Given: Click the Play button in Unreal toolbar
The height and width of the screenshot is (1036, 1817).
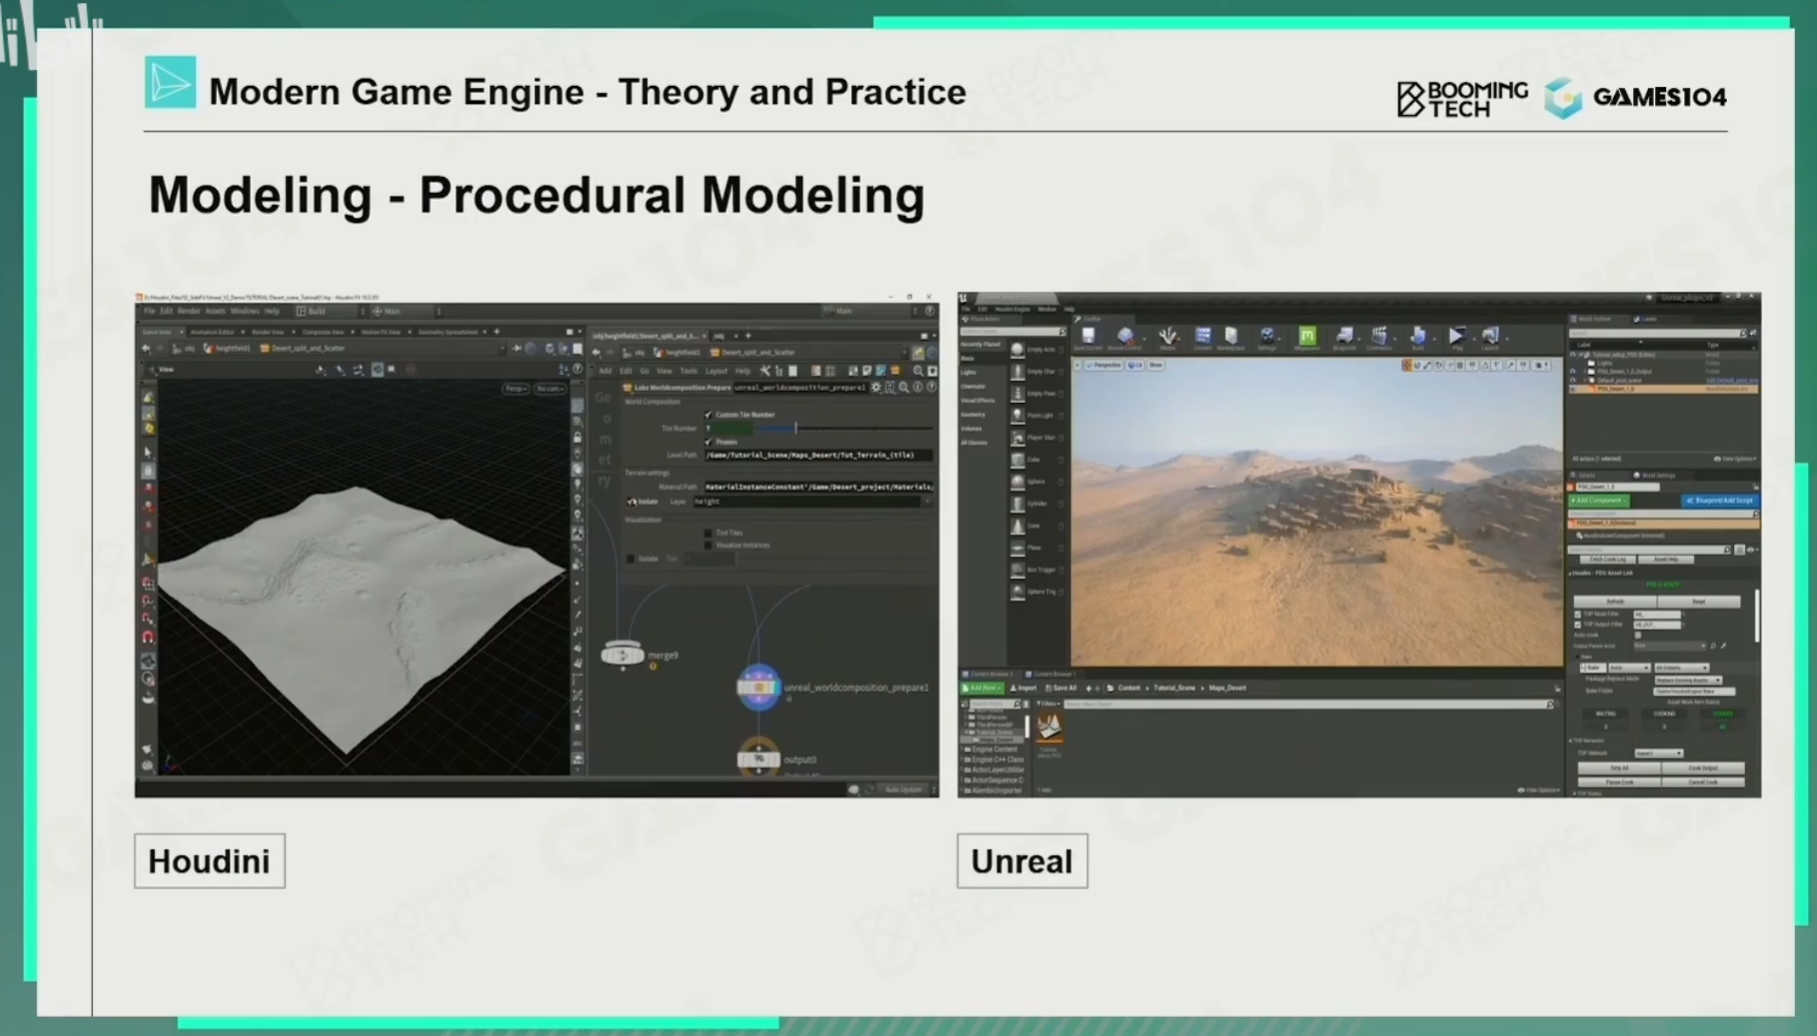Looking at the screenshot, I should 1456,337.
